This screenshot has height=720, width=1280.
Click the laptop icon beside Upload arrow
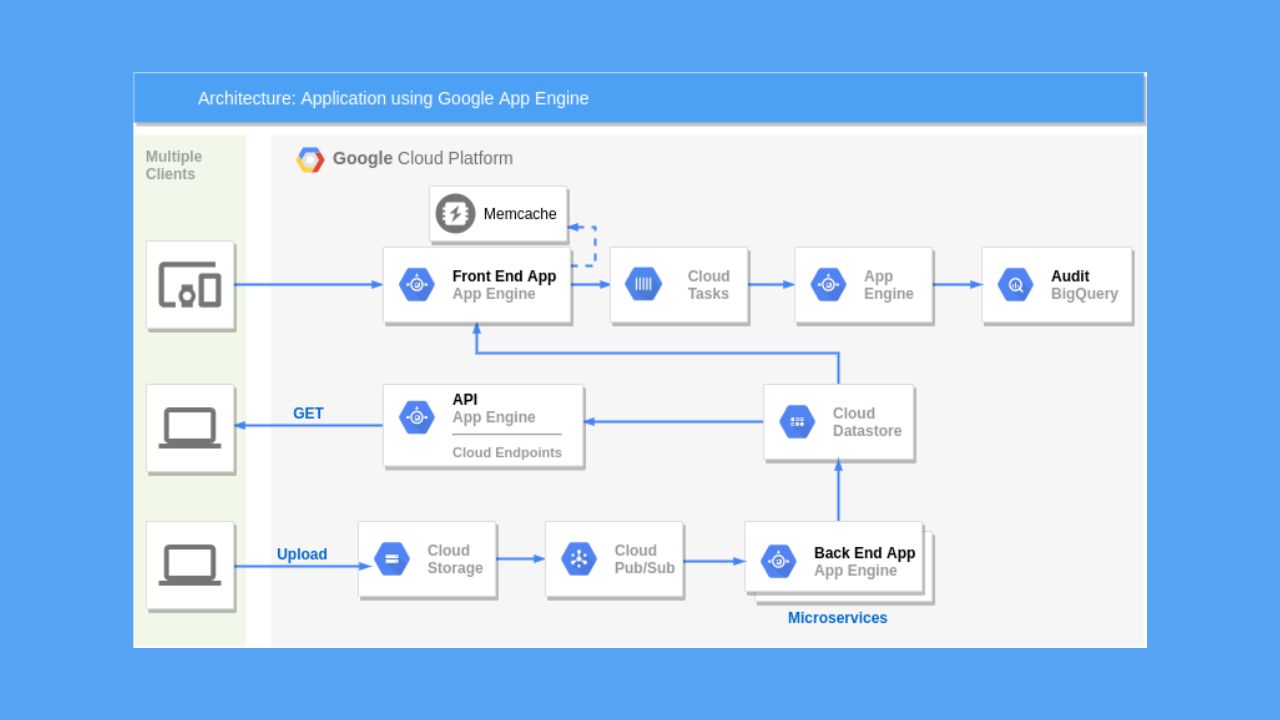191,565
